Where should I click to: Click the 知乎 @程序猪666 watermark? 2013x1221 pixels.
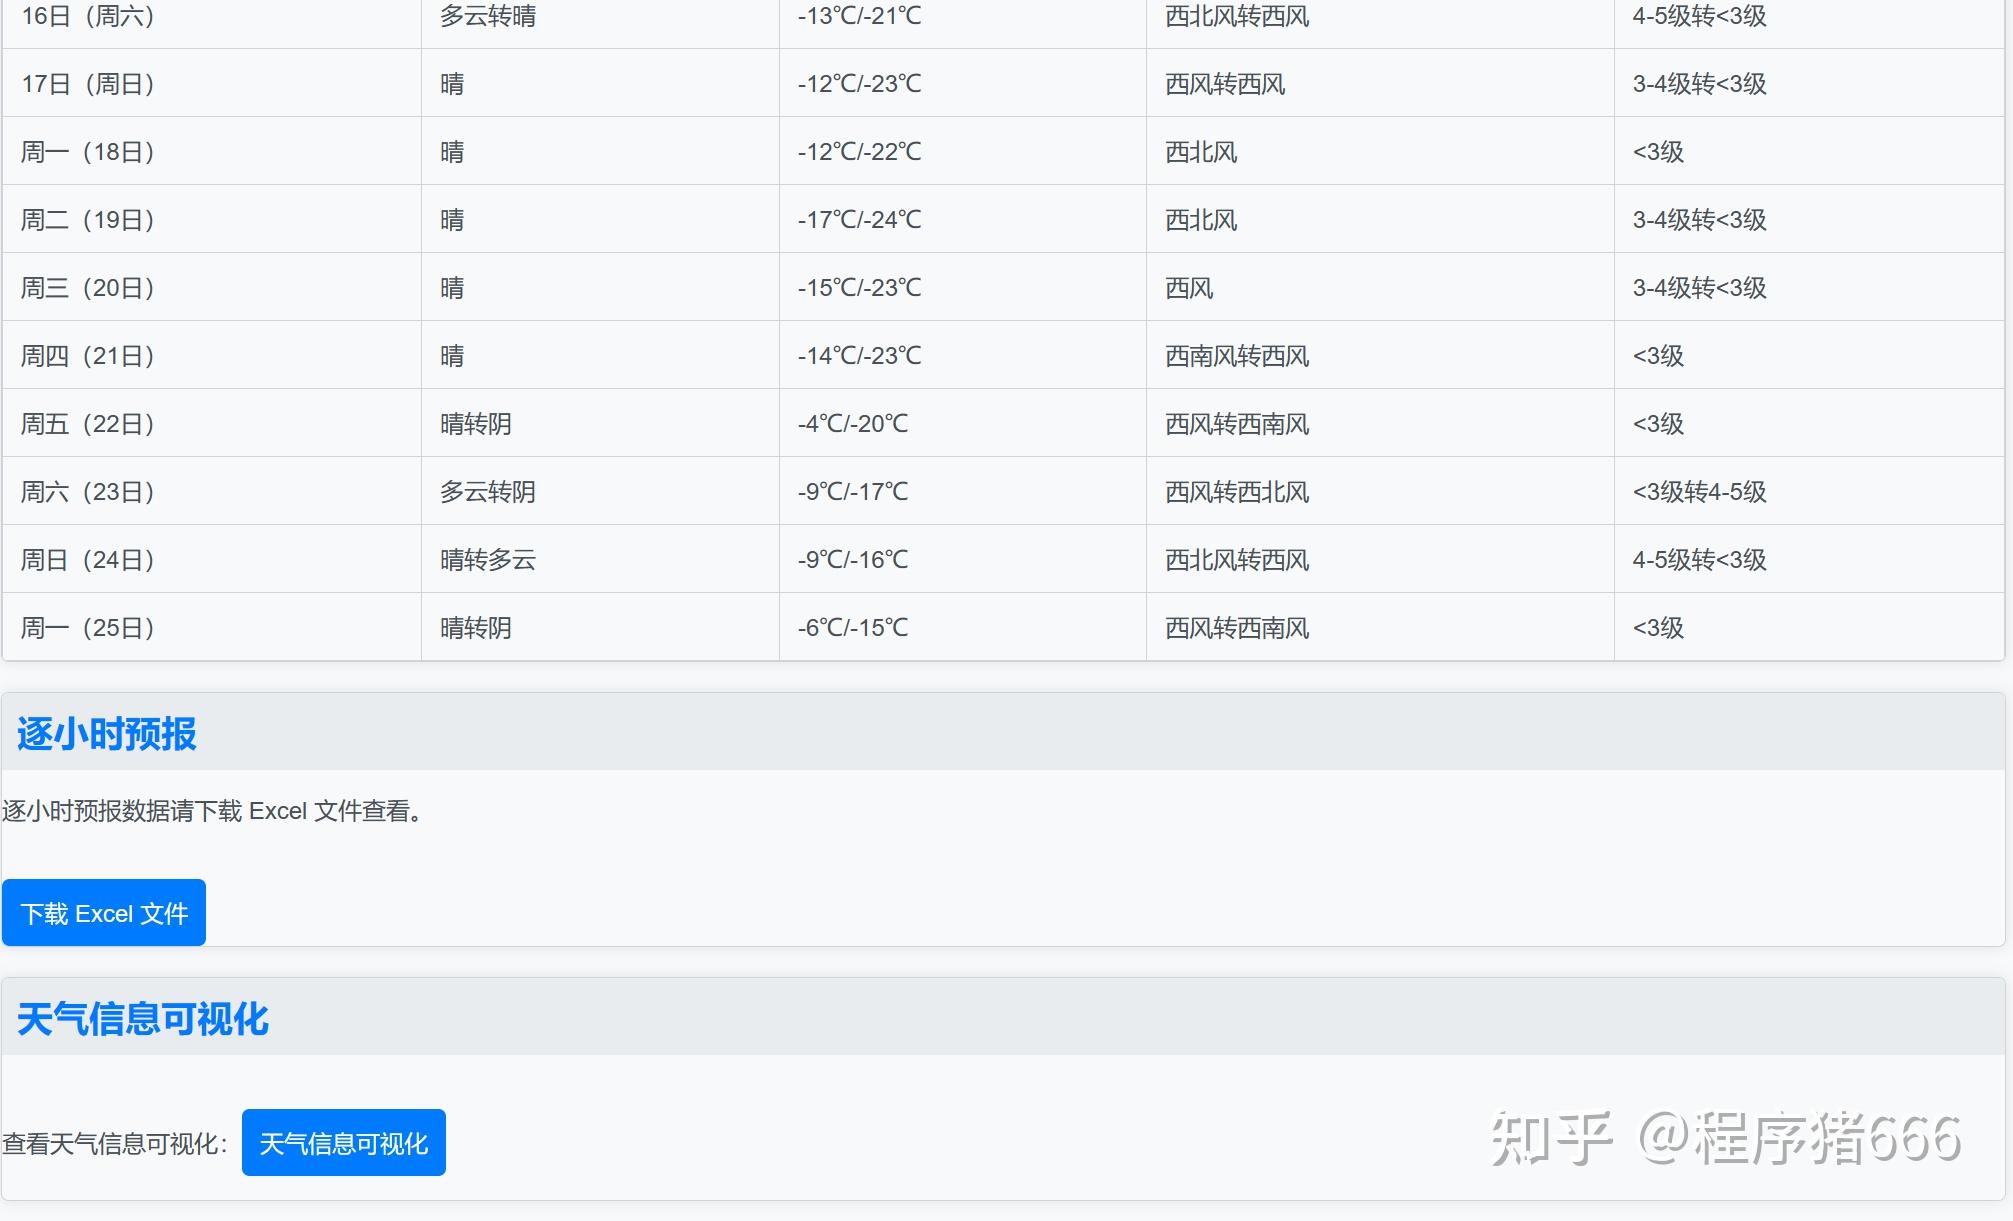[1725, 1139]
